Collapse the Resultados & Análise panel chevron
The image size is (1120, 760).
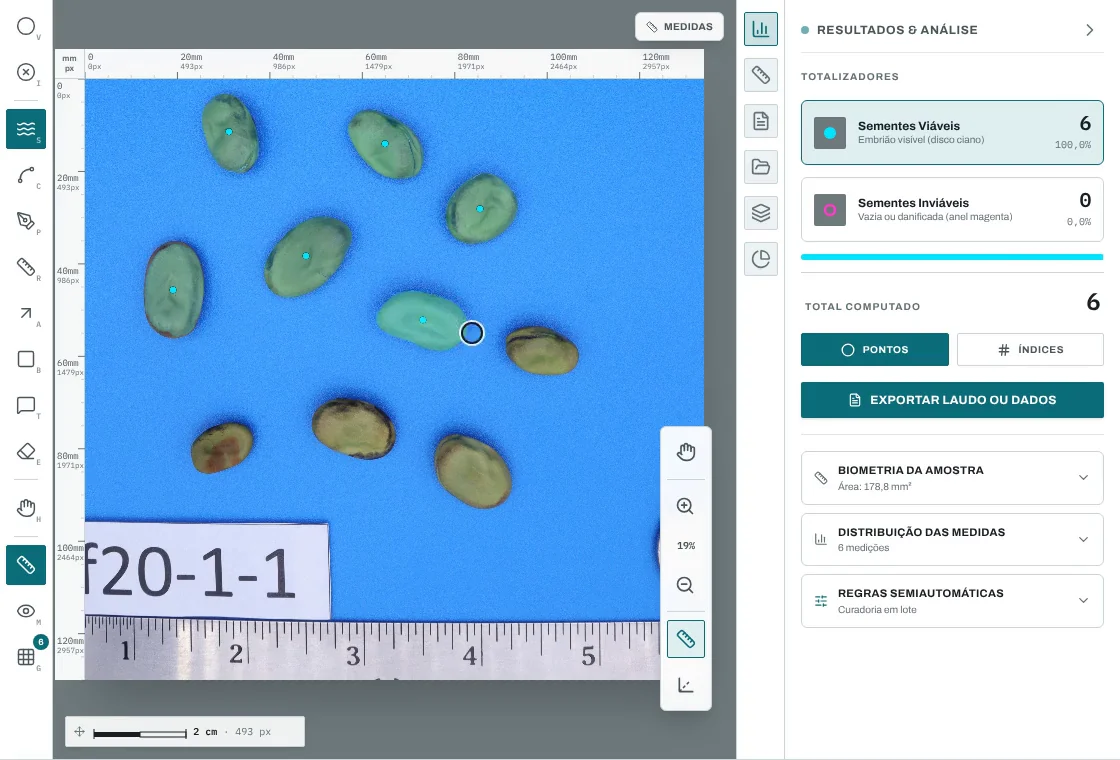click(x=1089, y=30)
